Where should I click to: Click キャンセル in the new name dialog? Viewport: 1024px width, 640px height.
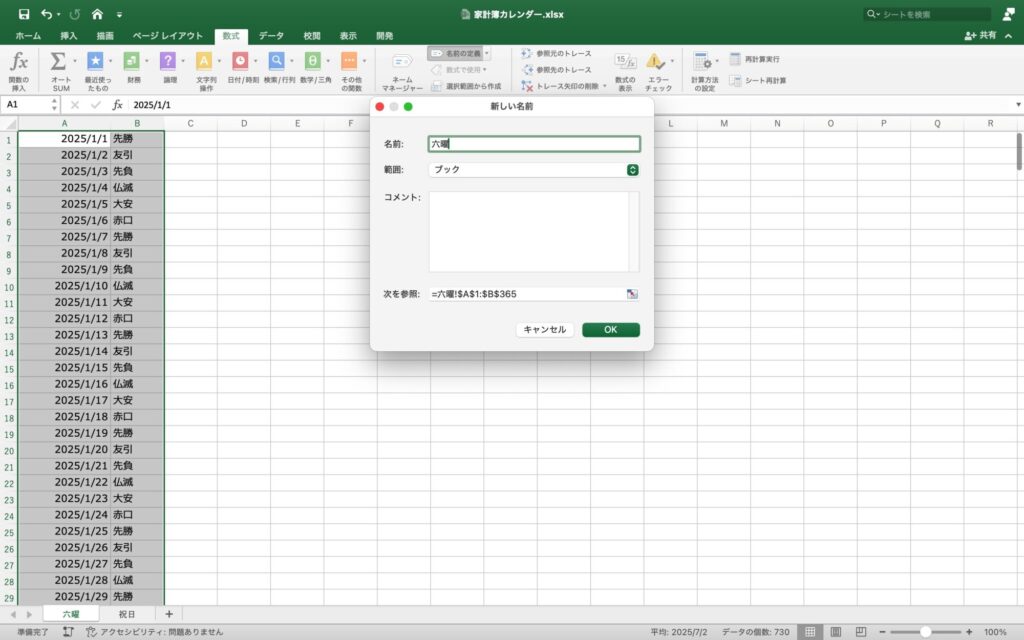[x=545, y=330]
